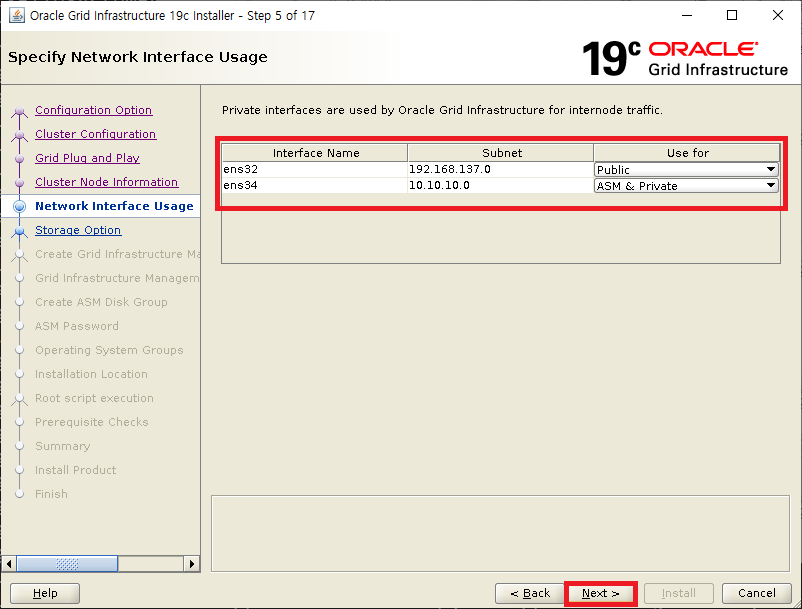Select the 192.168.137.0 subnet cell
Viewport: 802px width, 609px height.
501,169
